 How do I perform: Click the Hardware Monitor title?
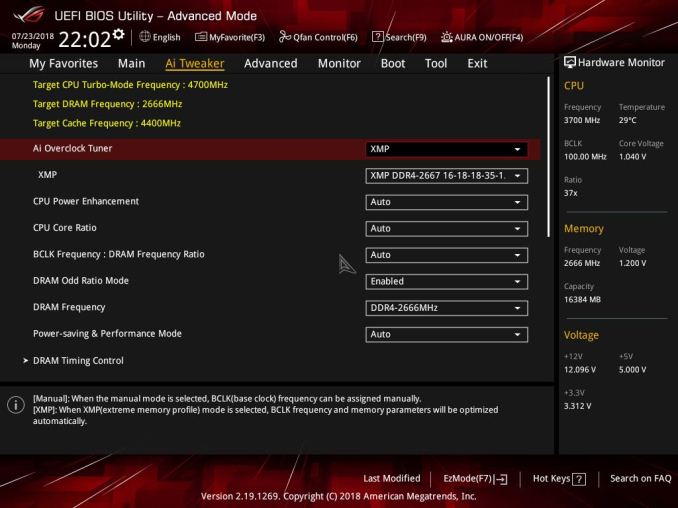[621, 63]
